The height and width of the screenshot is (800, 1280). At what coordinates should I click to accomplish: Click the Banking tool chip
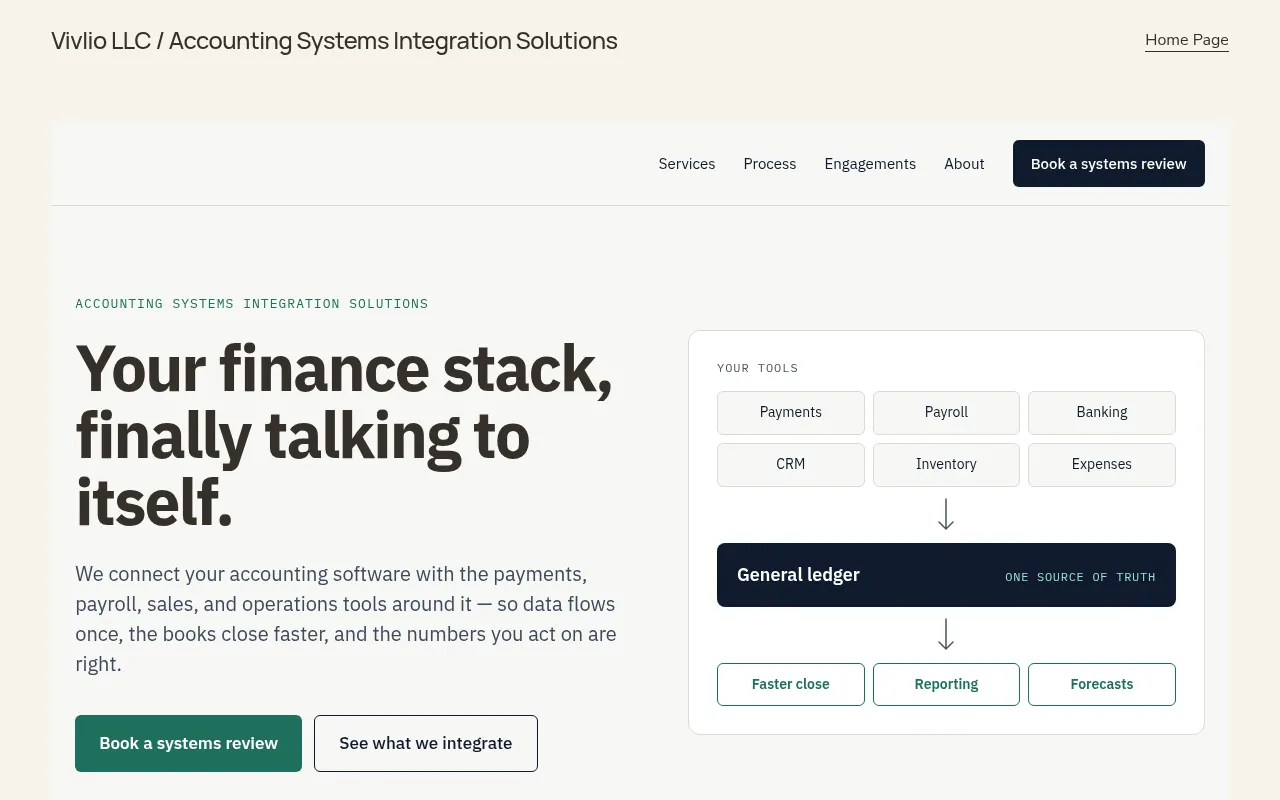pos(1102,413)
